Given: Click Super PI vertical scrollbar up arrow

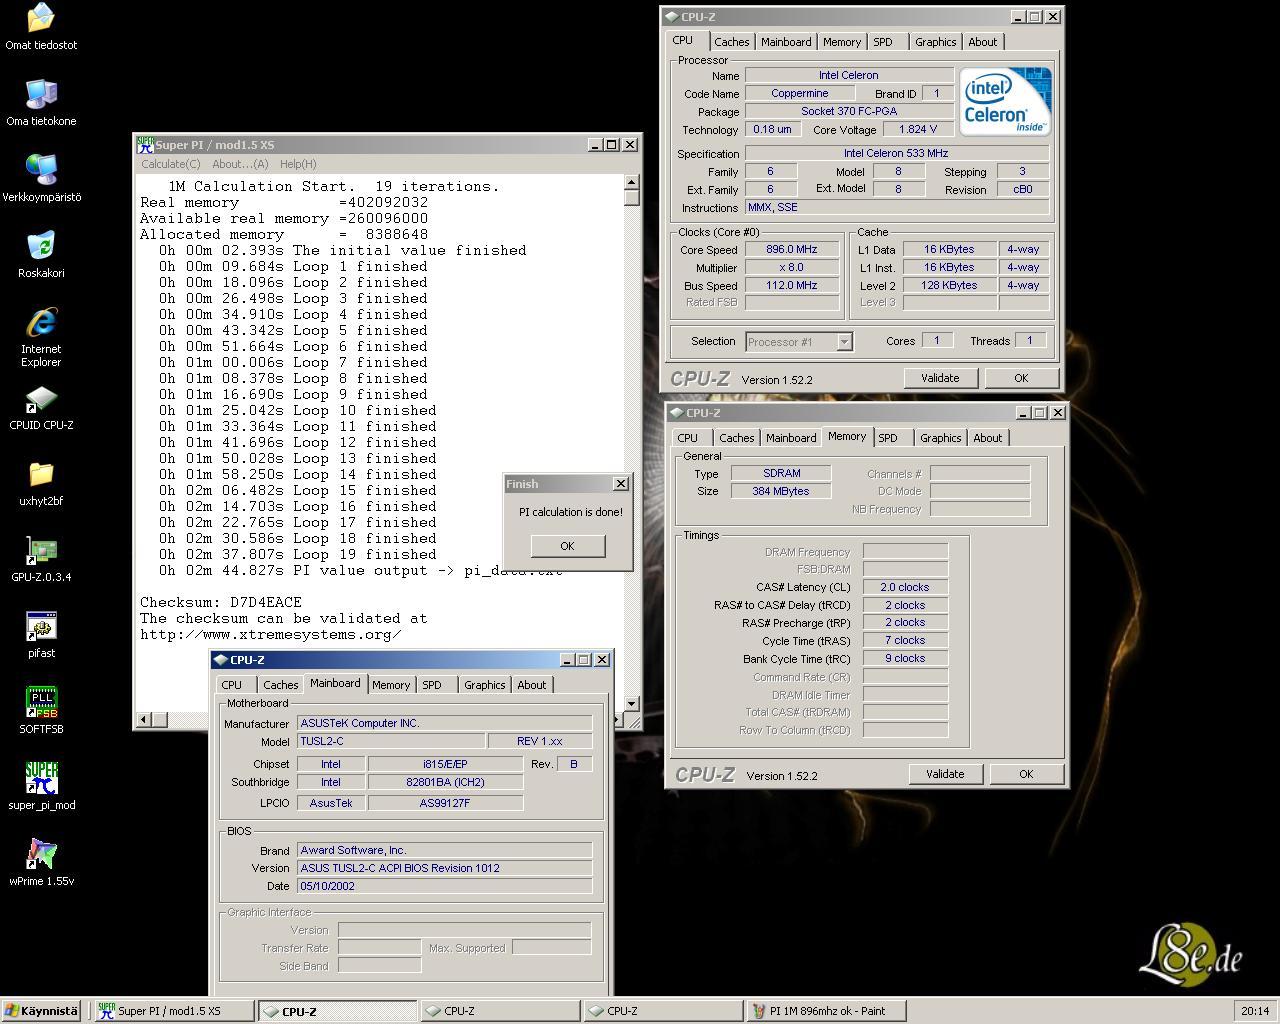Looking at the screenshot, I should [x=632, y=183].
